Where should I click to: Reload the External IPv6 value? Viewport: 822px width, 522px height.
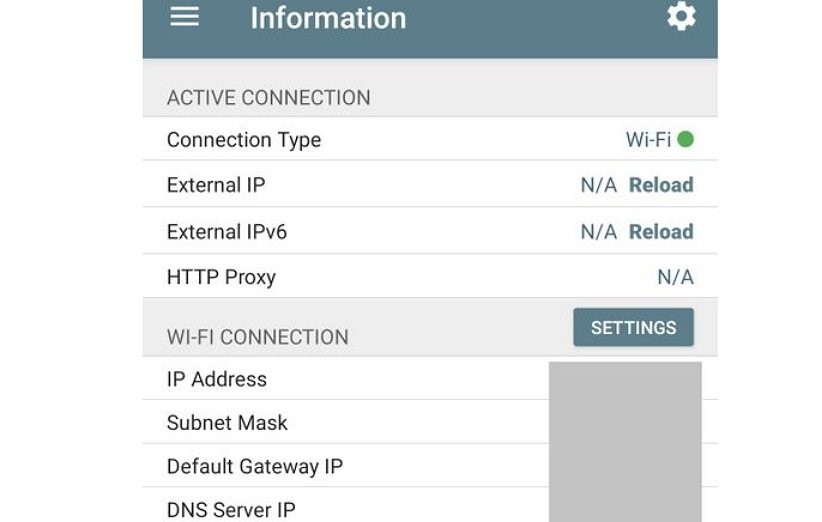[661, 232]
